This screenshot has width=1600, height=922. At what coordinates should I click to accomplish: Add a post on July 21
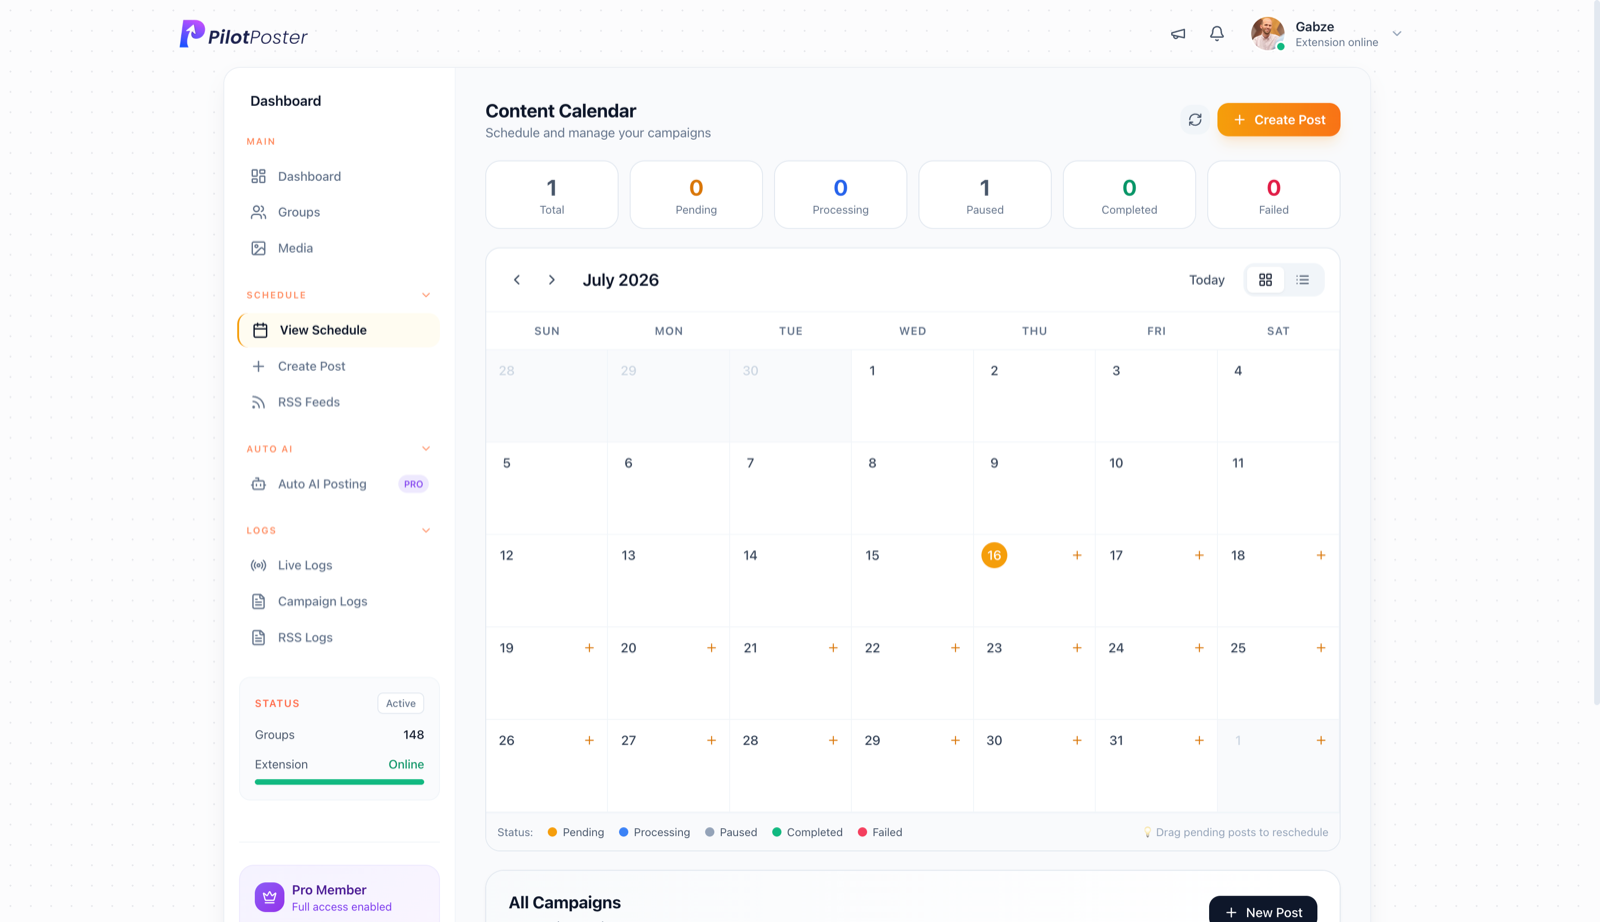point(833,648)
